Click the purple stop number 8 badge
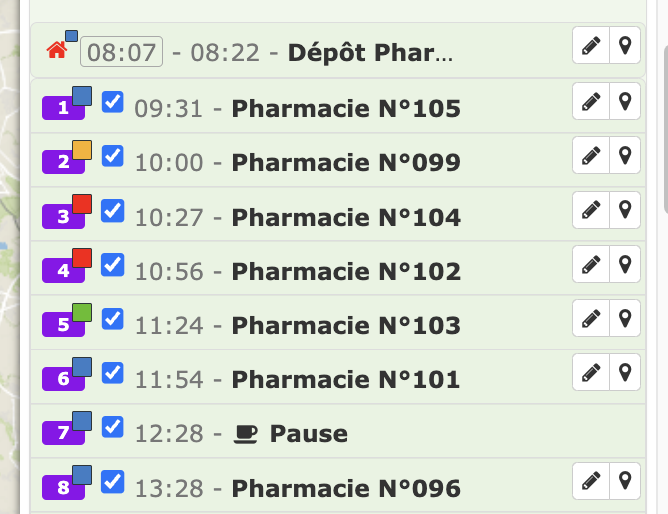The width and height of the screenshot is (668, 514). point(61,489)
